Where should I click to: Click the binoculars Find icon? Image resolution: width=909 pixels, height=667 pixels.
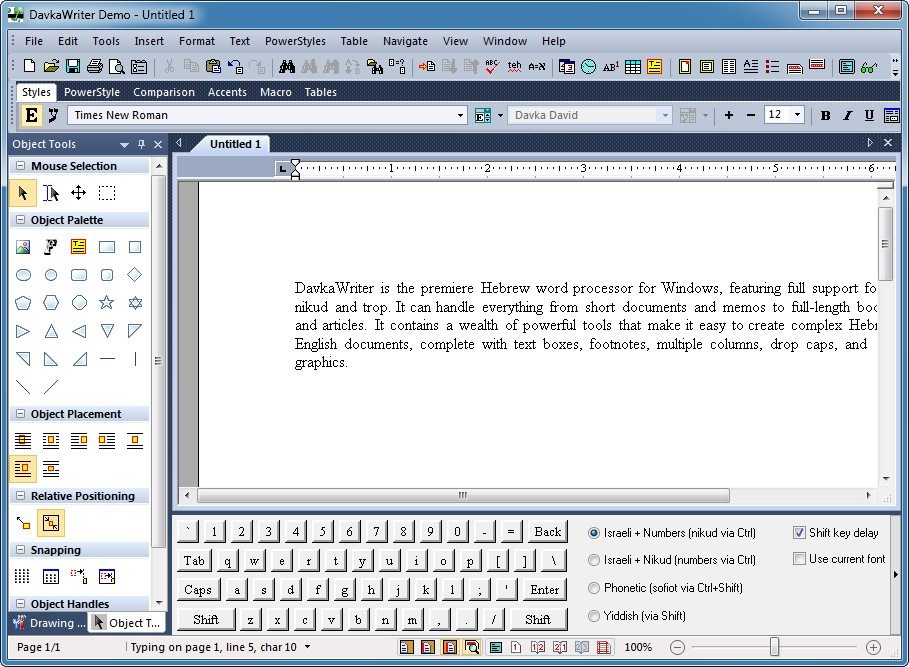(x=287, y=67)
